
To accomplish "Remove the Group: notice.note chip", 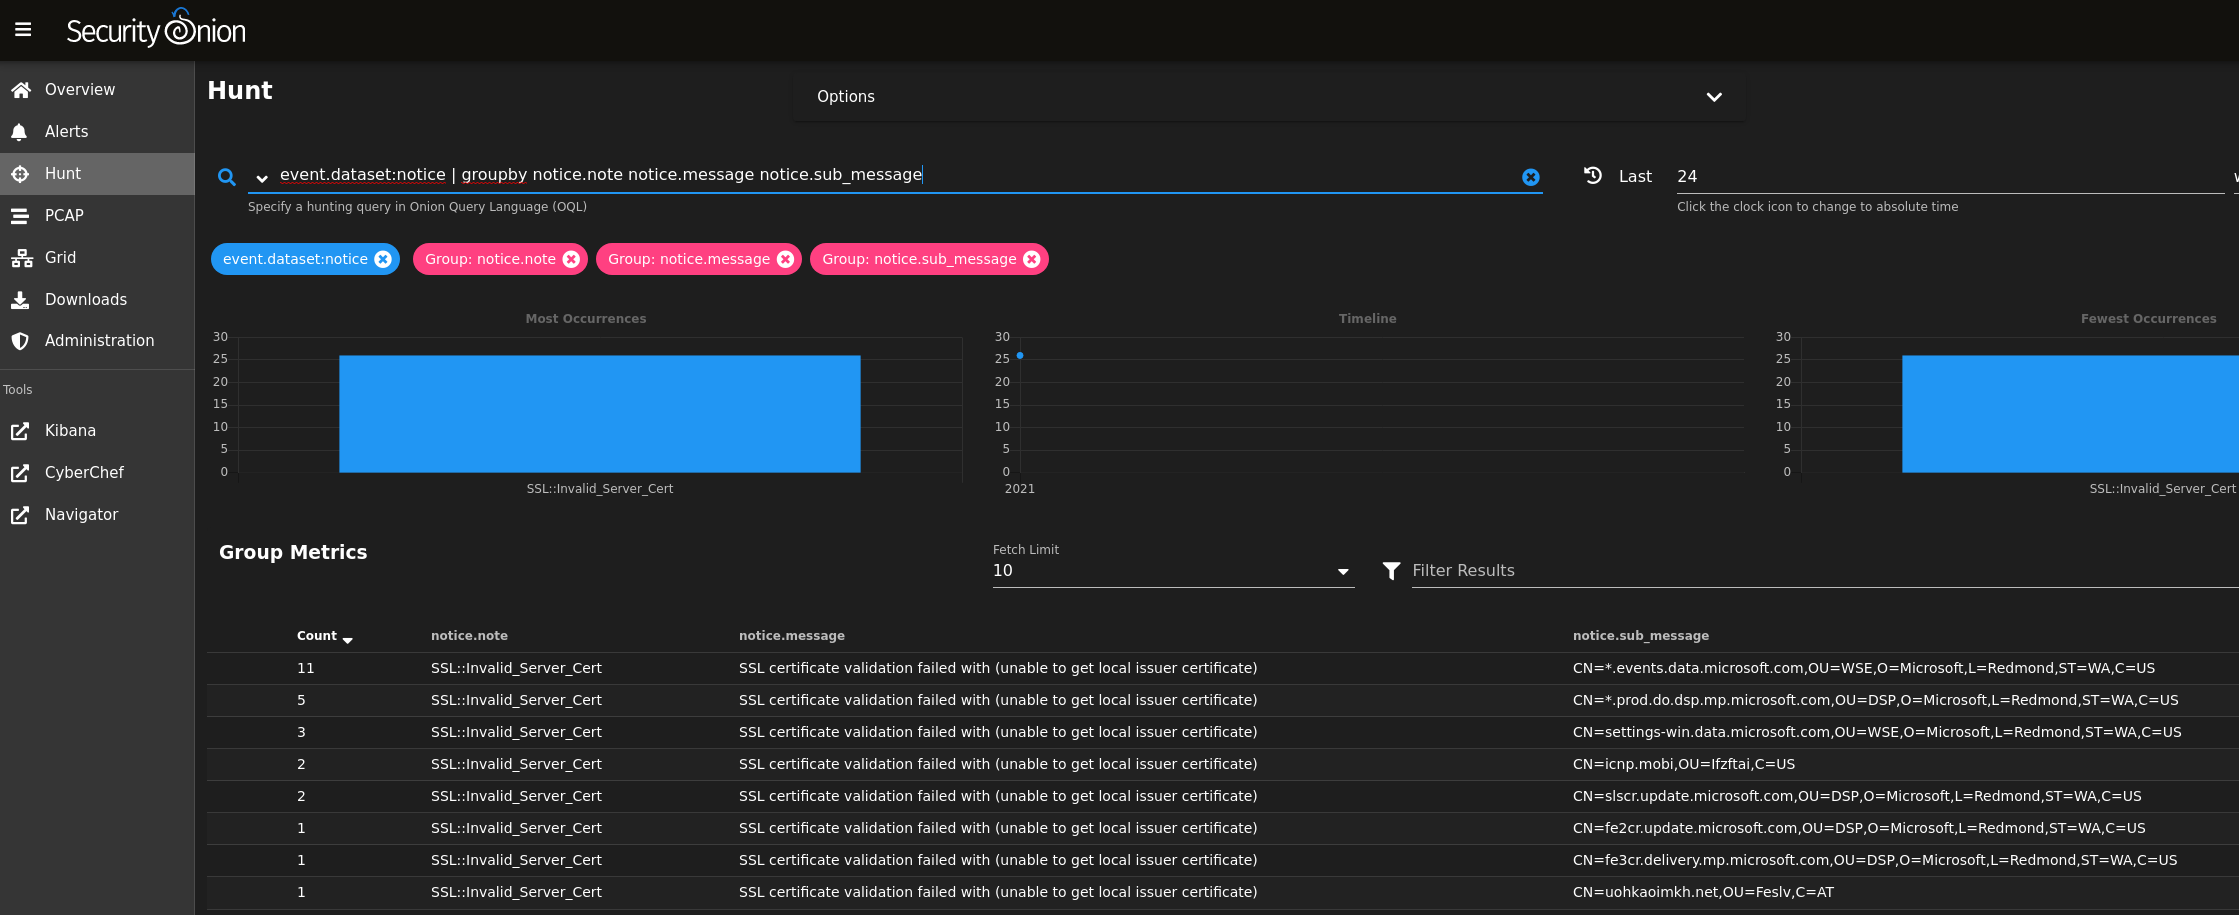I will click(571, 259).
